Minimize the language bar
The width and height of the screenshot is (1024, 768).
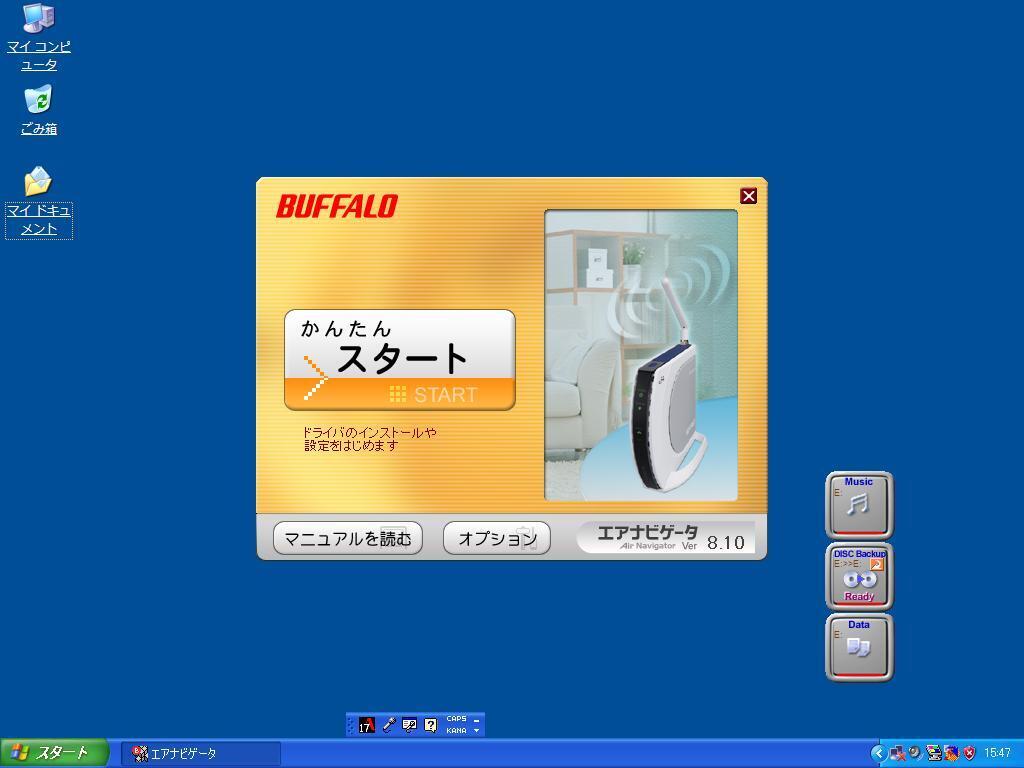click(x=476, y=719)
